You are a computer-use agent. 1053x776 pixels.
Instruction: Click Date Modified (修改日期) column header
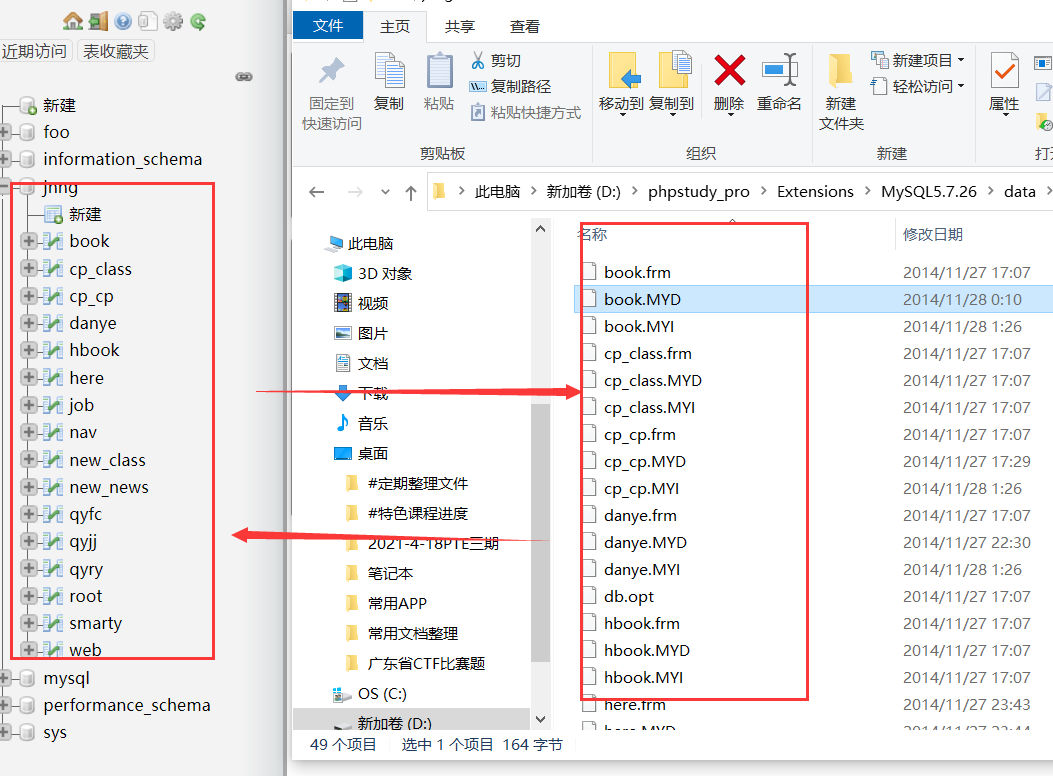933,234
